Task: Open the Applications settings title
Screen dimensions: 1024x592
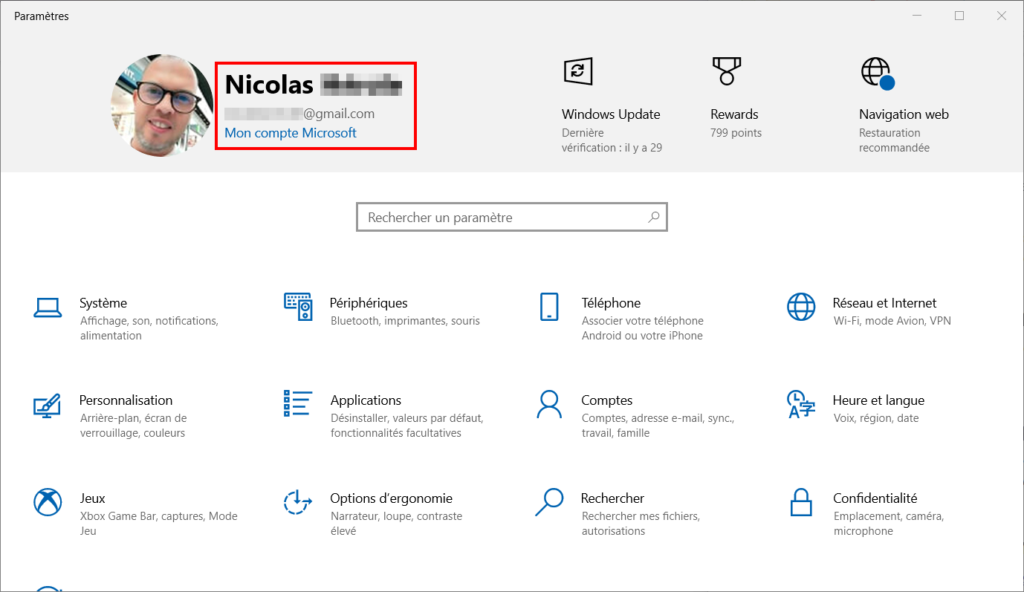Action: [x=366, y=400]
